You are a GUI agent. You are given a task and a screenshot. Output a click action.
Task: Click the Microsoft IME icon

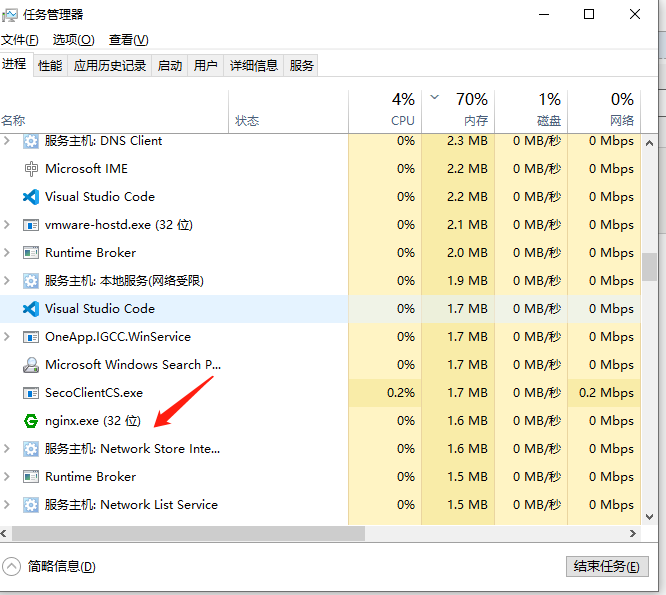point(31,169)
